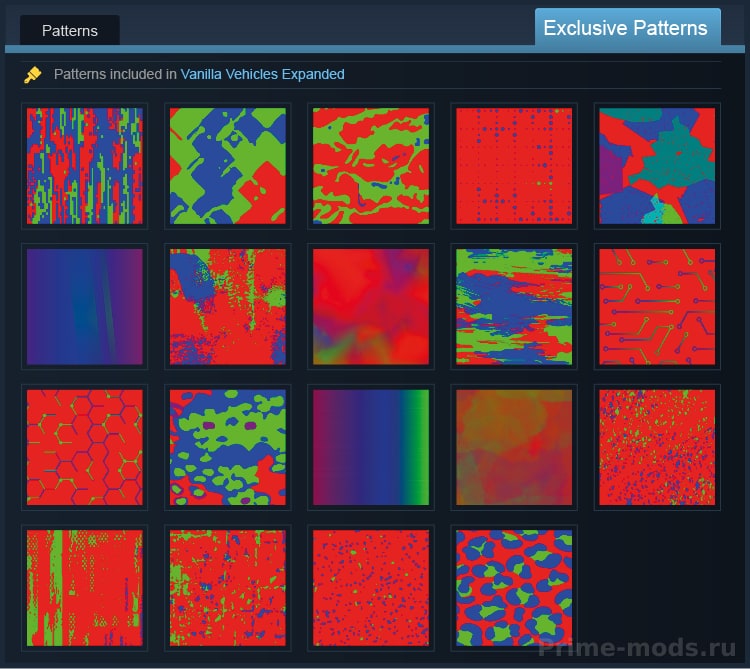Select the purple-to-green vertical gradient pattern
Viewport: 750px width, 669px height.
tap(371, 447)
